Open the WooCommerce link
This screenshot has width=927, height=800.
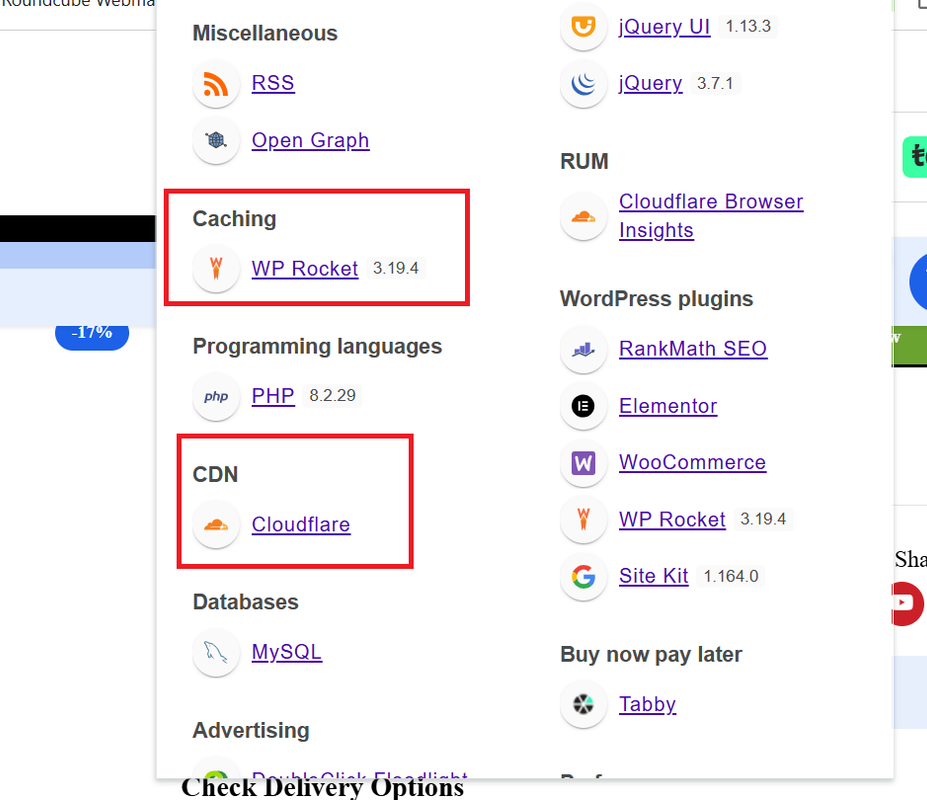pyautogui.click(x=692, y=462)
